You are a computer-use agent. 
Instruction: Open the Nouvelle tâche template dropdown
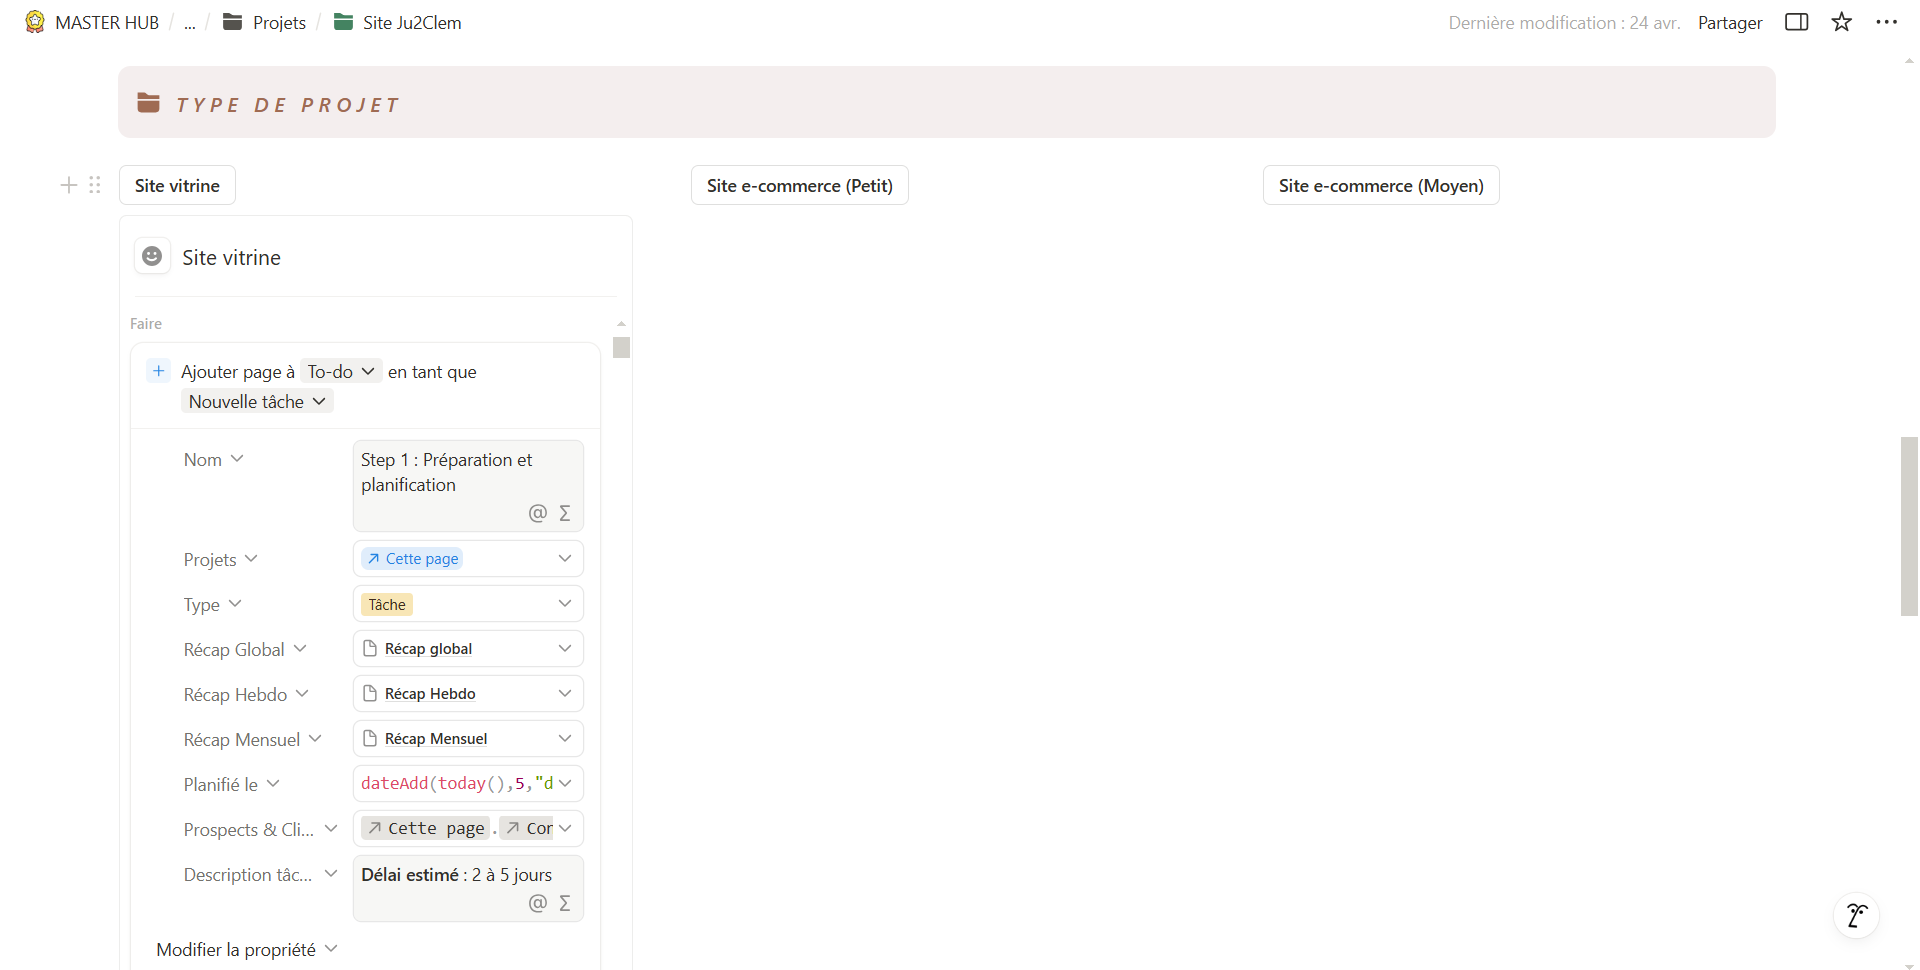tap(257, 401)
